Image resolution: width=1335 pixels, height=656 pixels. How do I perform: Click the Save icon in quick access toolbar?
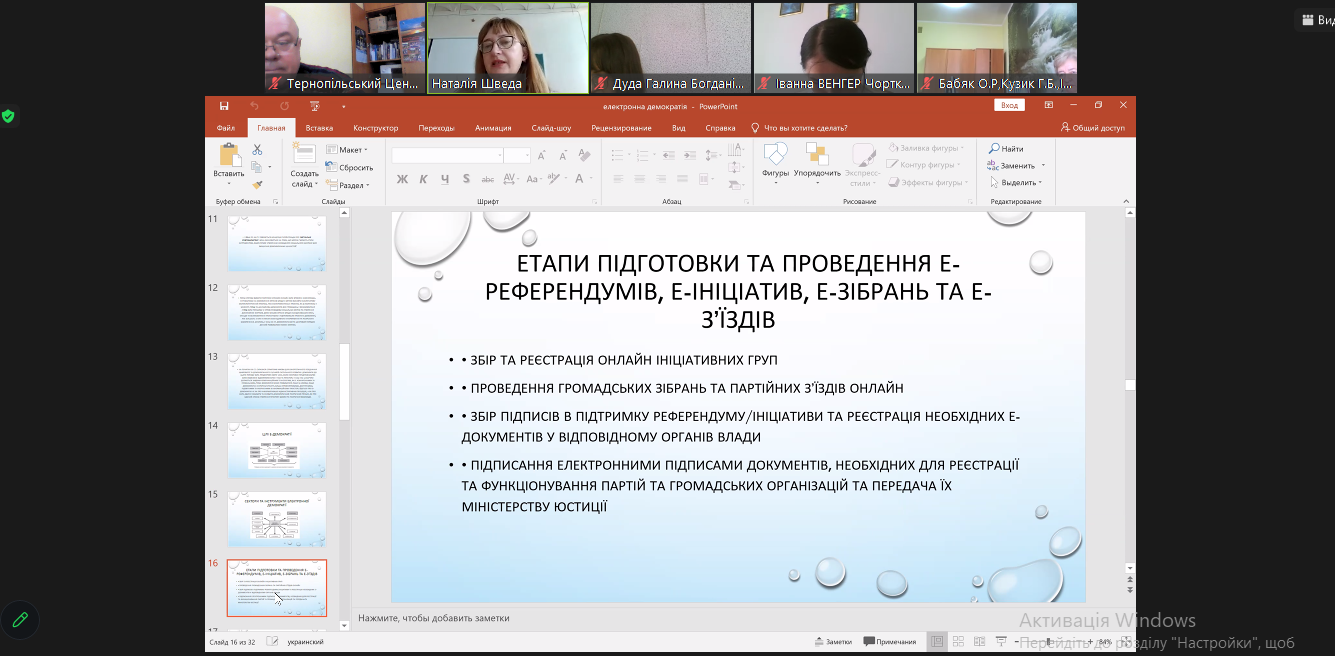click(x=224, y=105)
